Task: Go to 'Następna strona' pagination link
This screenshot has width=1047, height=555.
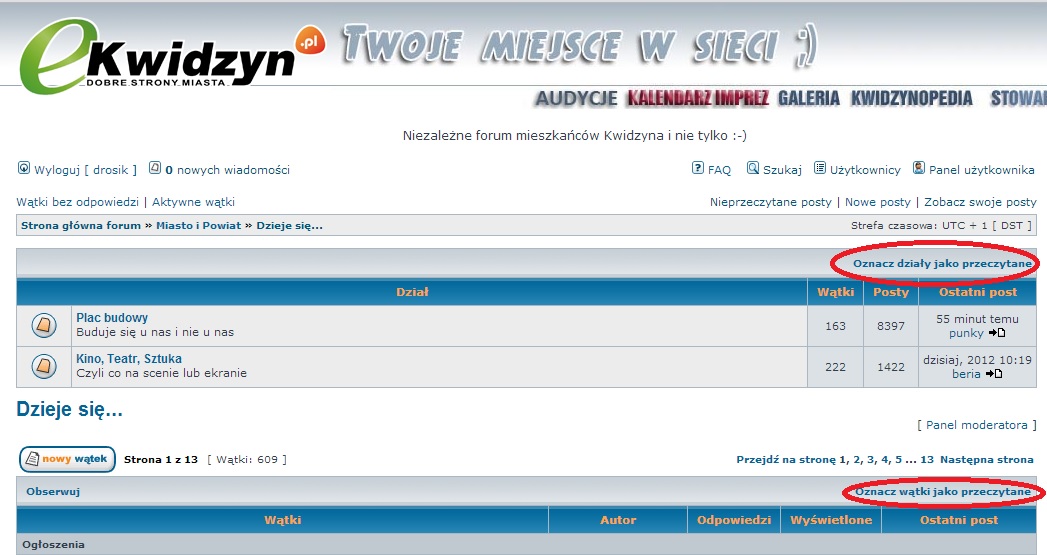Action: (x=986, y=460)
